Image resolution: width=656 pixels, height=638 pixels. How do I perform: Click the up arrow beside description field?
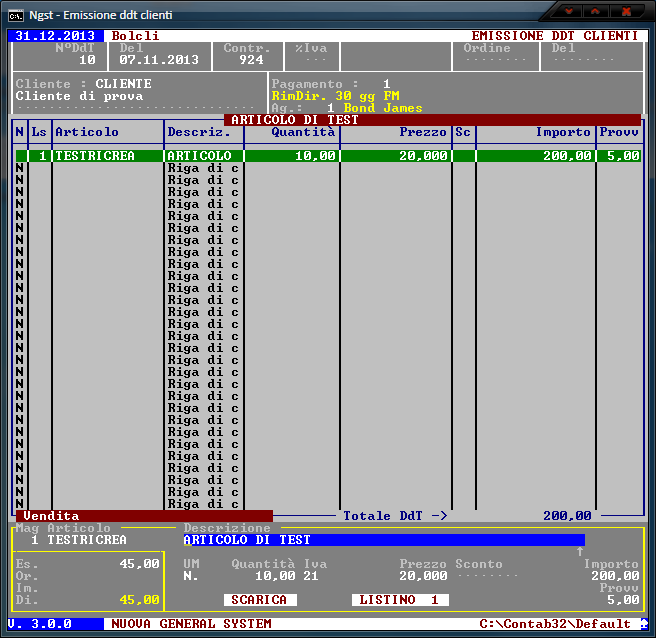coord(580,552)
